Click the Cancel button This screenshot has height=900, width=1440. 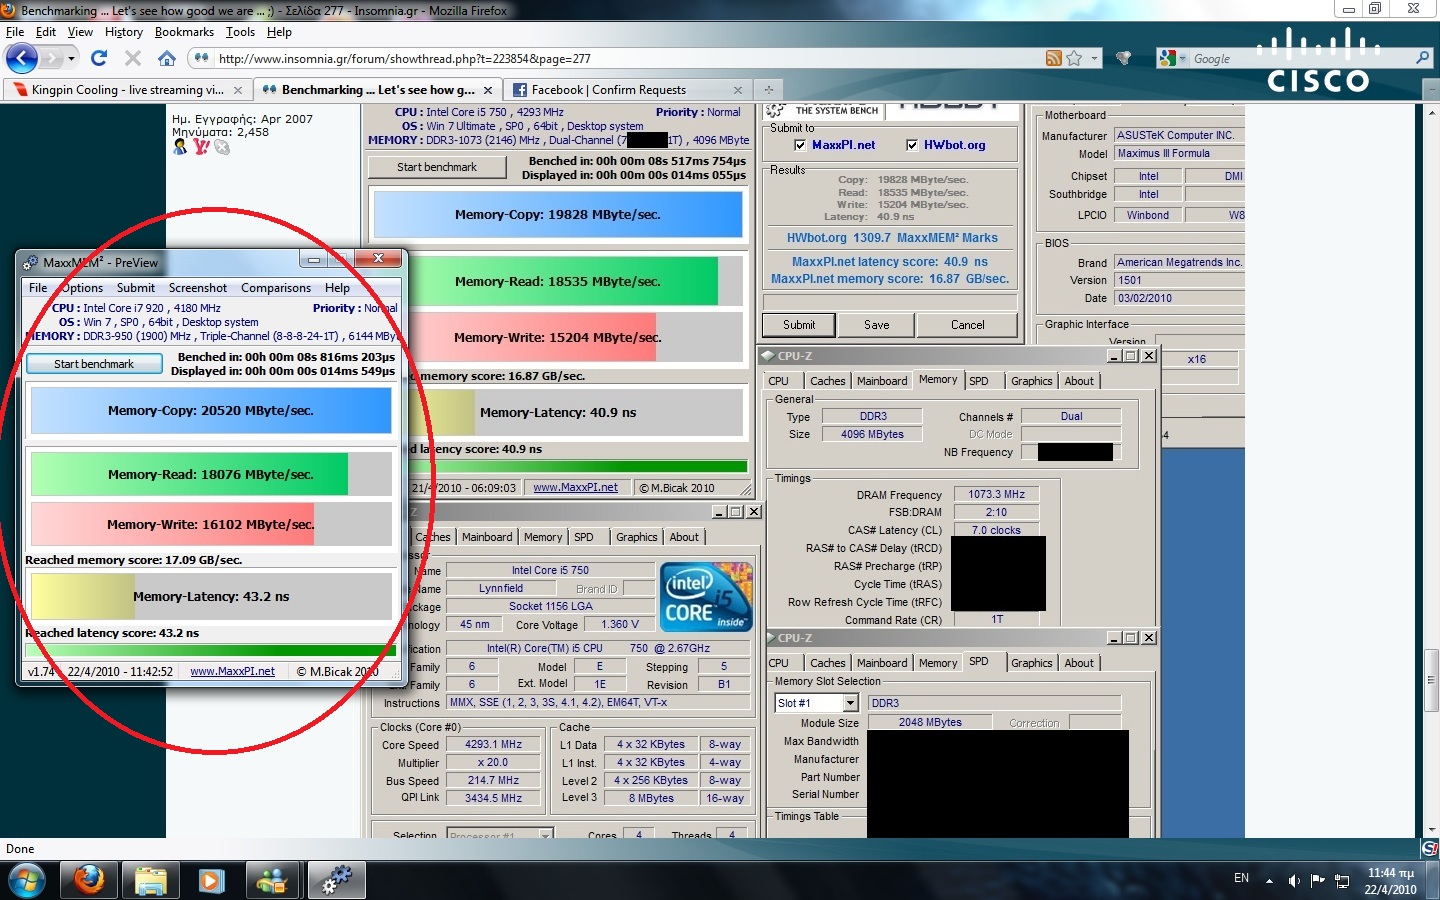[x=967, y=325]
